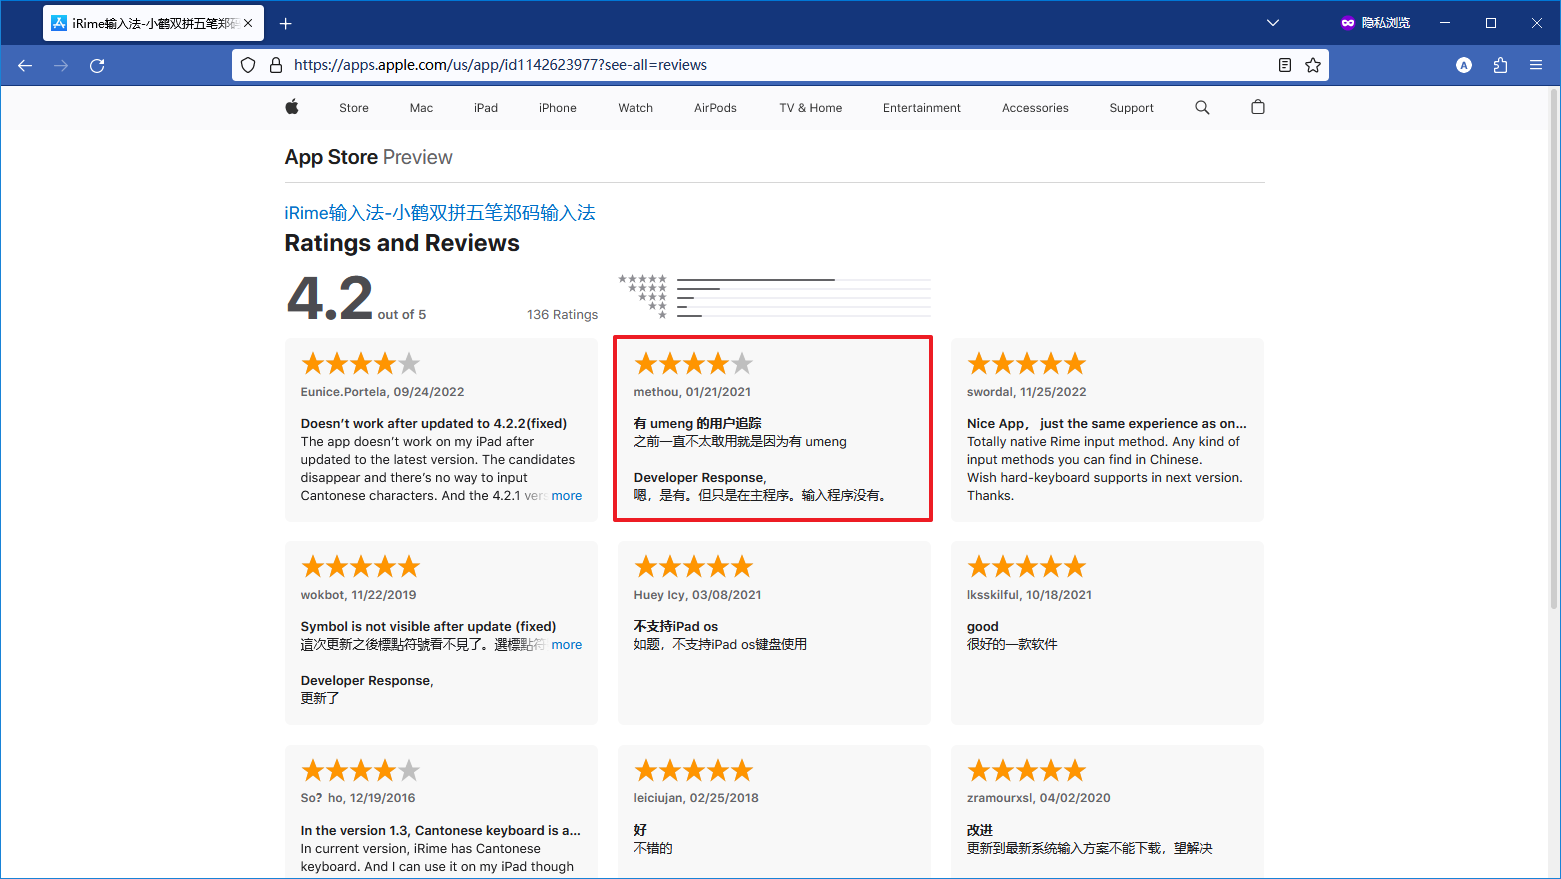
Task: Open the search magnifier on the Apple site
Action: [x=1202, y=107]
